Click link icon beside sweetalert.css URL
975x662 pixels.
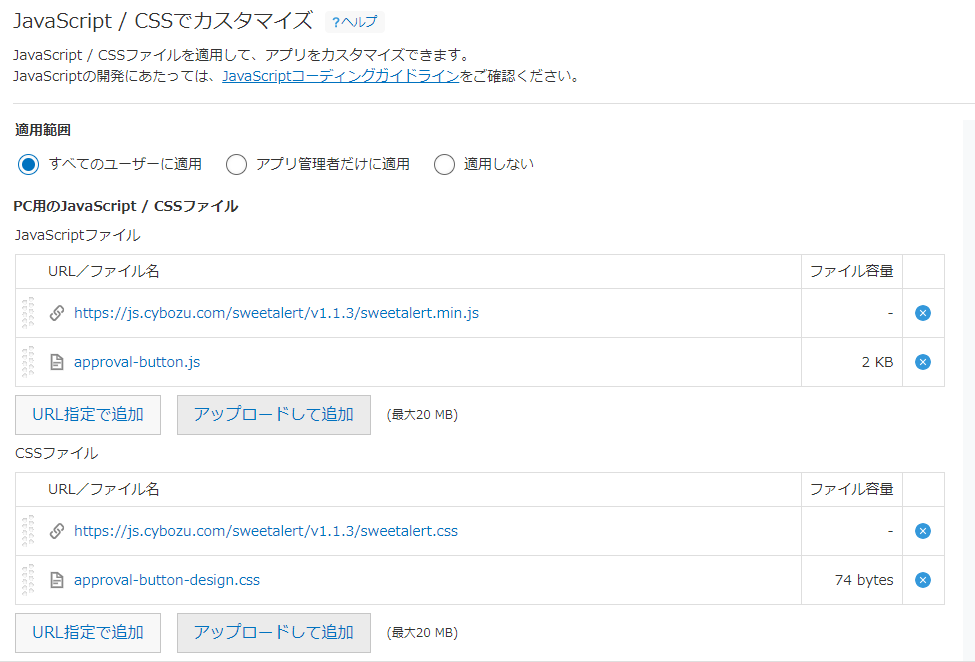point(57,531)
